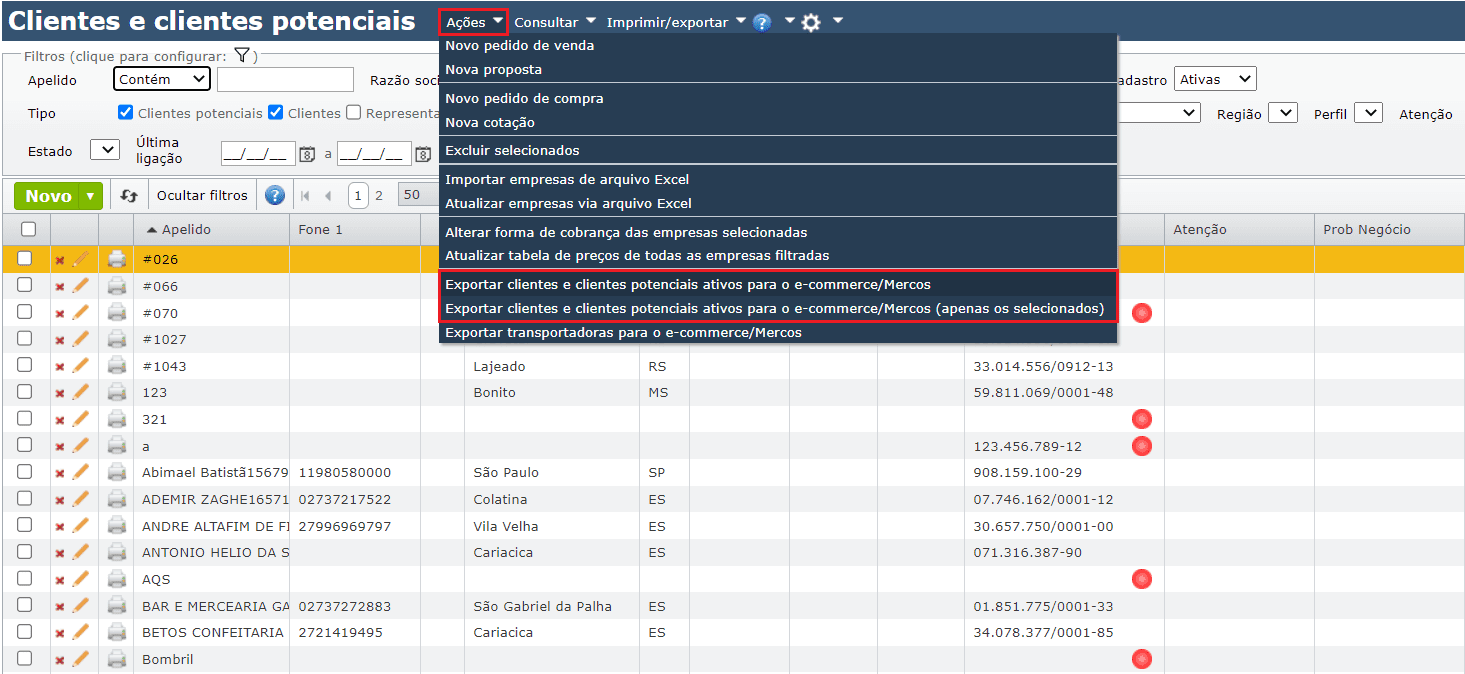This screenshot has width=1465, height=674.
Task: Open calendar picker for first Última ligação date
Action: pyautogui.click(x=308, y=154)
